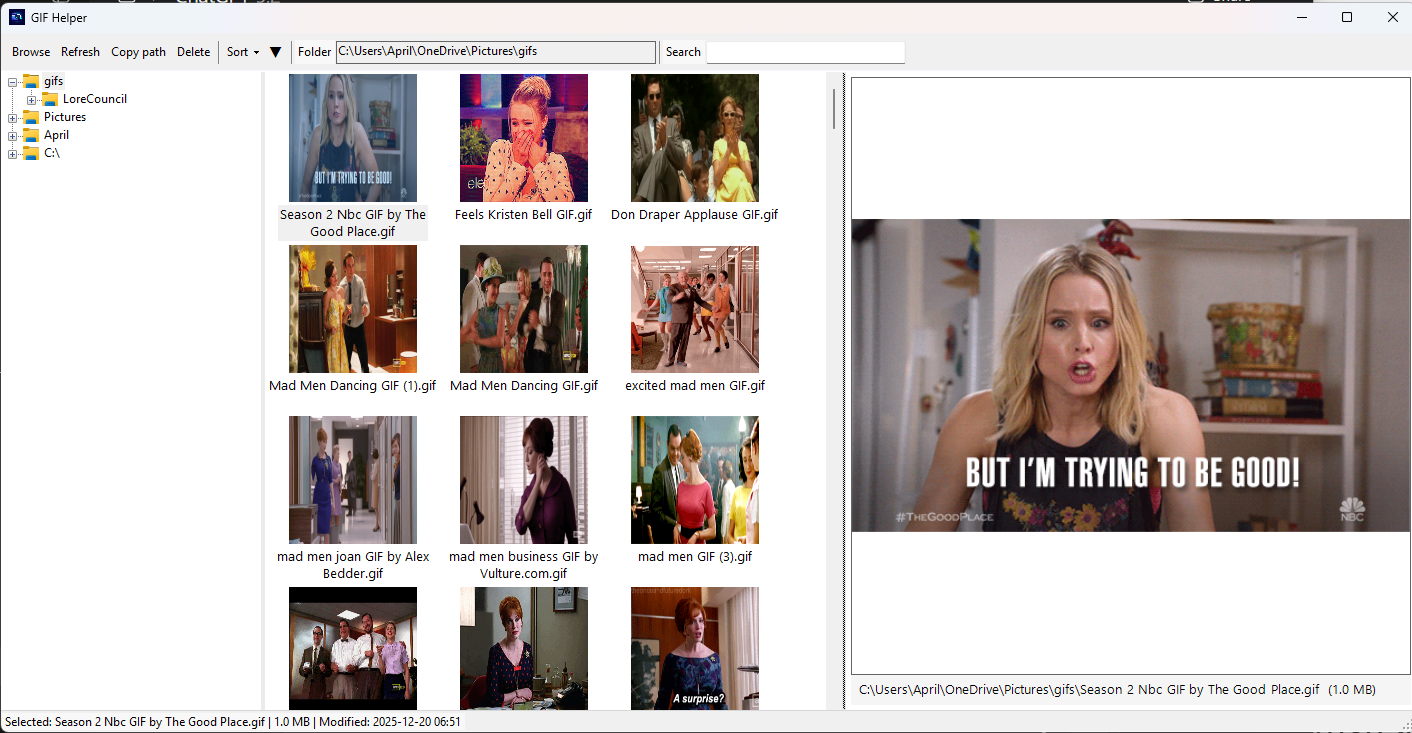1412x733 pixels.
Task: Expand the Pictures tree node
Action: click(13, 117)
